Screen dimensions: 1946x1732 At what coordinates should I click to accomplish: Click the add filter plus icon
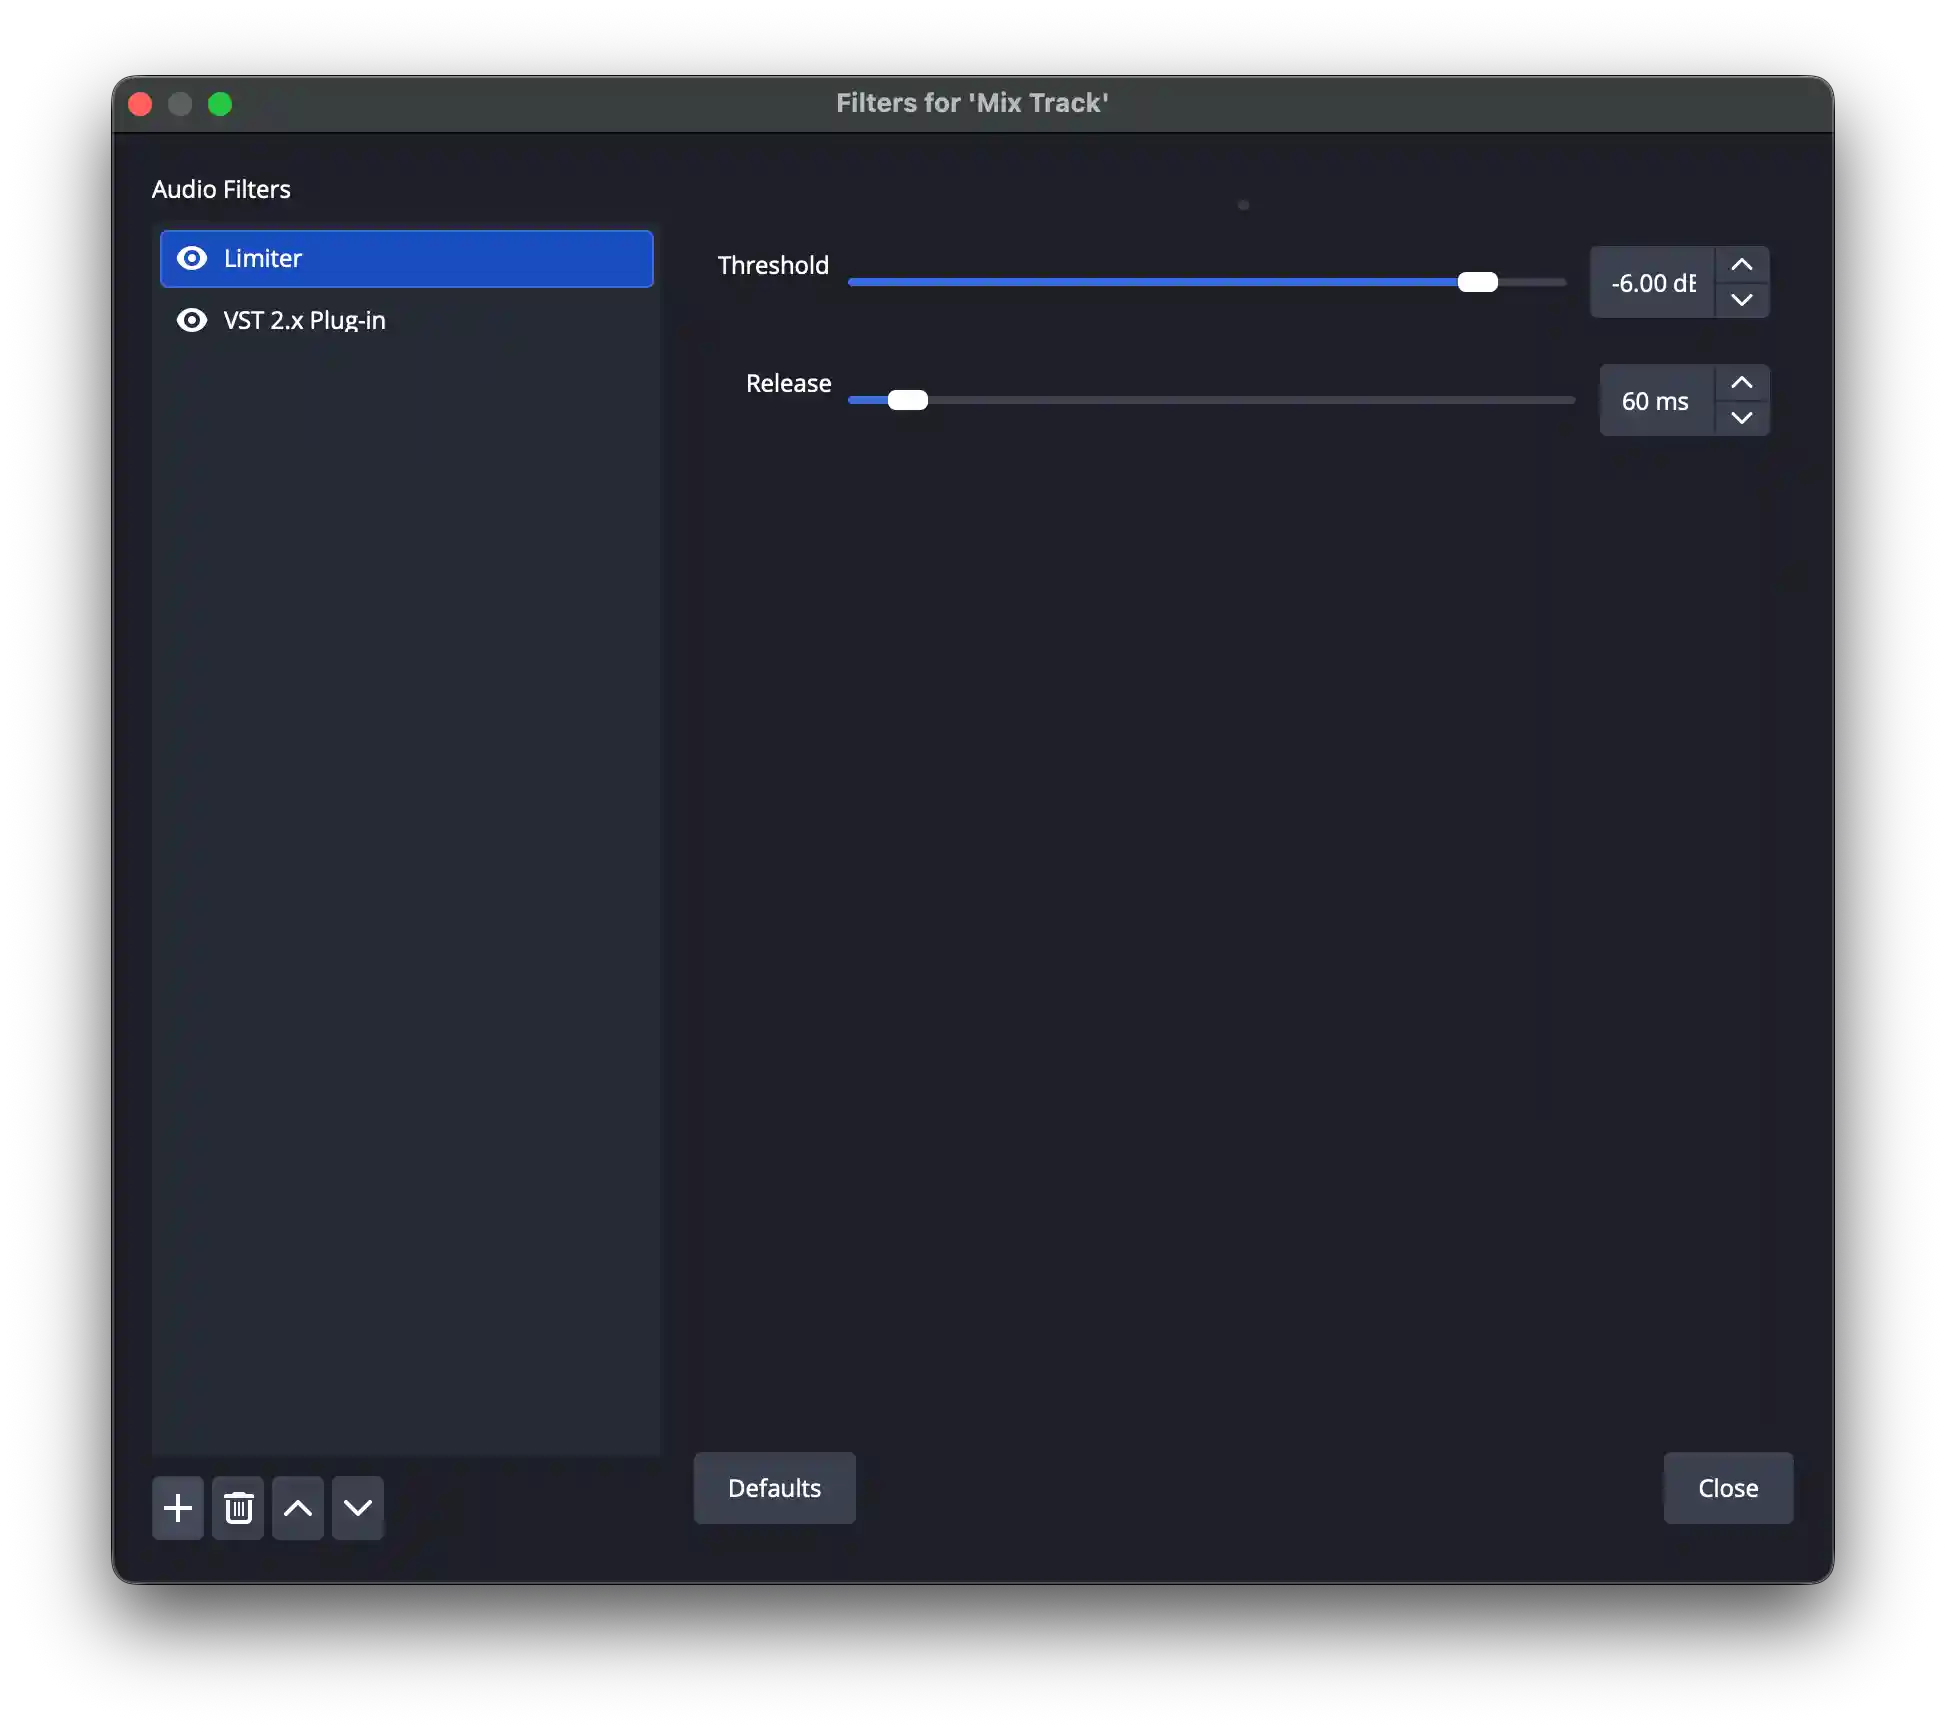(x=178, y=1508)
